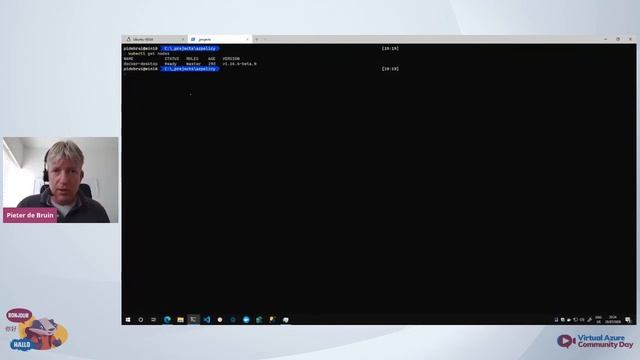Open Task View on the taskbar

153,320
